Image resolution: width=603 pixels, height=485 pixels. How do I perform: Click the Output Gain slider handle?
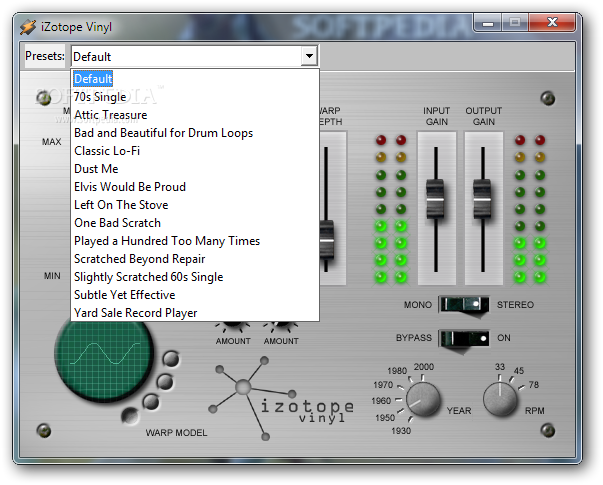pyautogui.click(x=482, y=200)
